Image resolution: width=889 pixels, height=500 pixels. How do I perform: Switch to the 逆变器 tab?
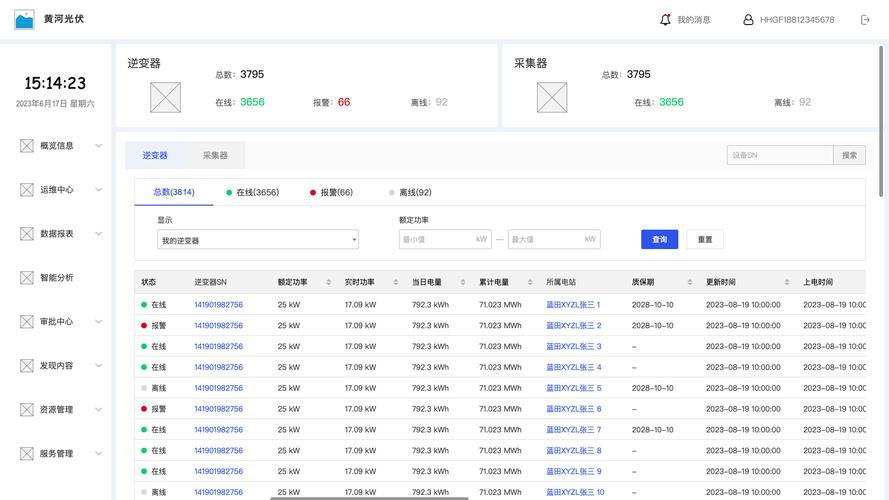point(155,155)
